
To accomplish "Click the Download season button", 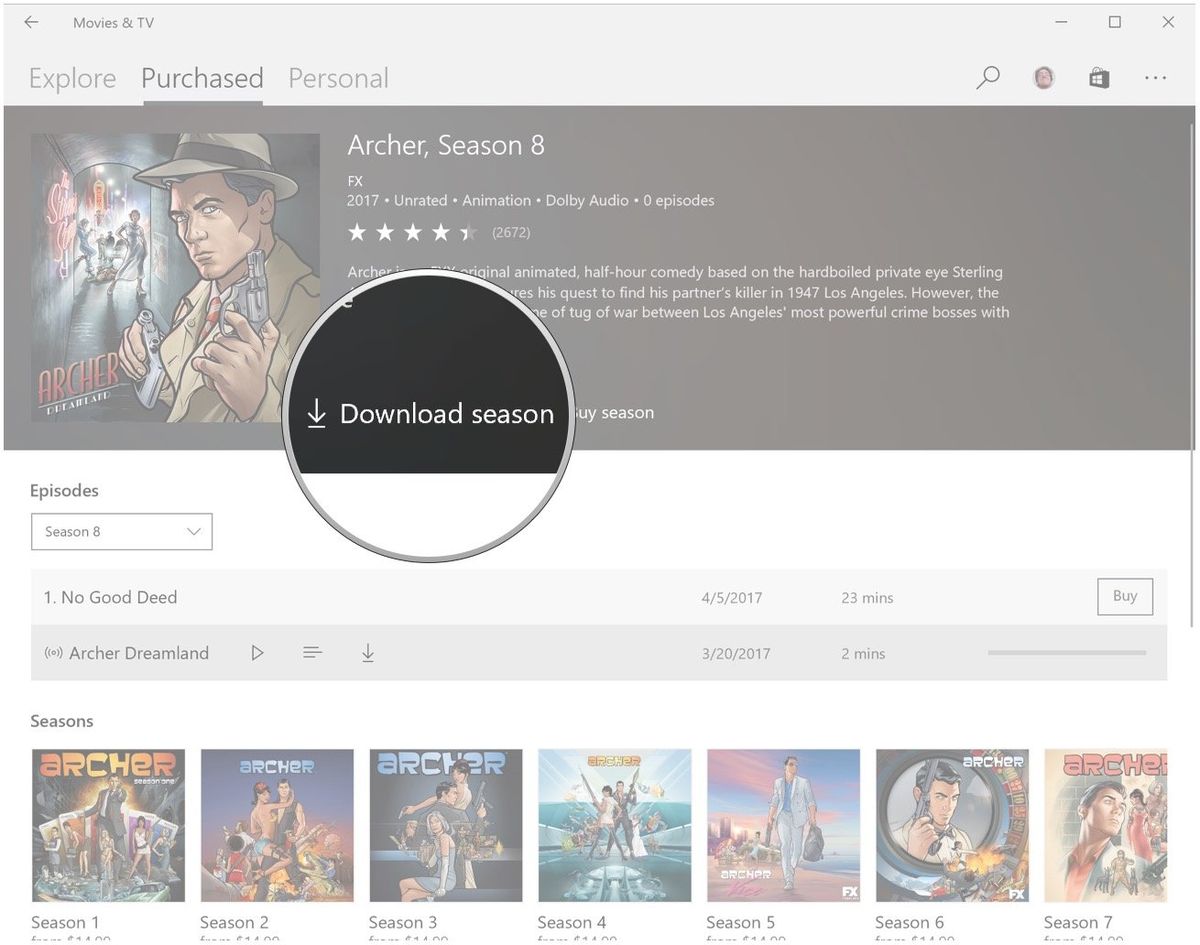I will [x=428, y=413].
